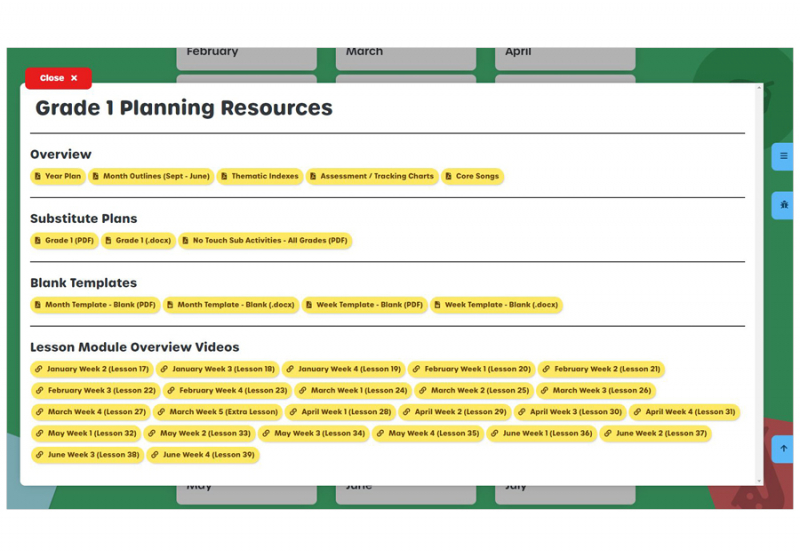Image resolution: width=800 pixels, height=557 pixels.
Task: Open May Week 3 (Lesson 34) video
Action: coord(313,433)
